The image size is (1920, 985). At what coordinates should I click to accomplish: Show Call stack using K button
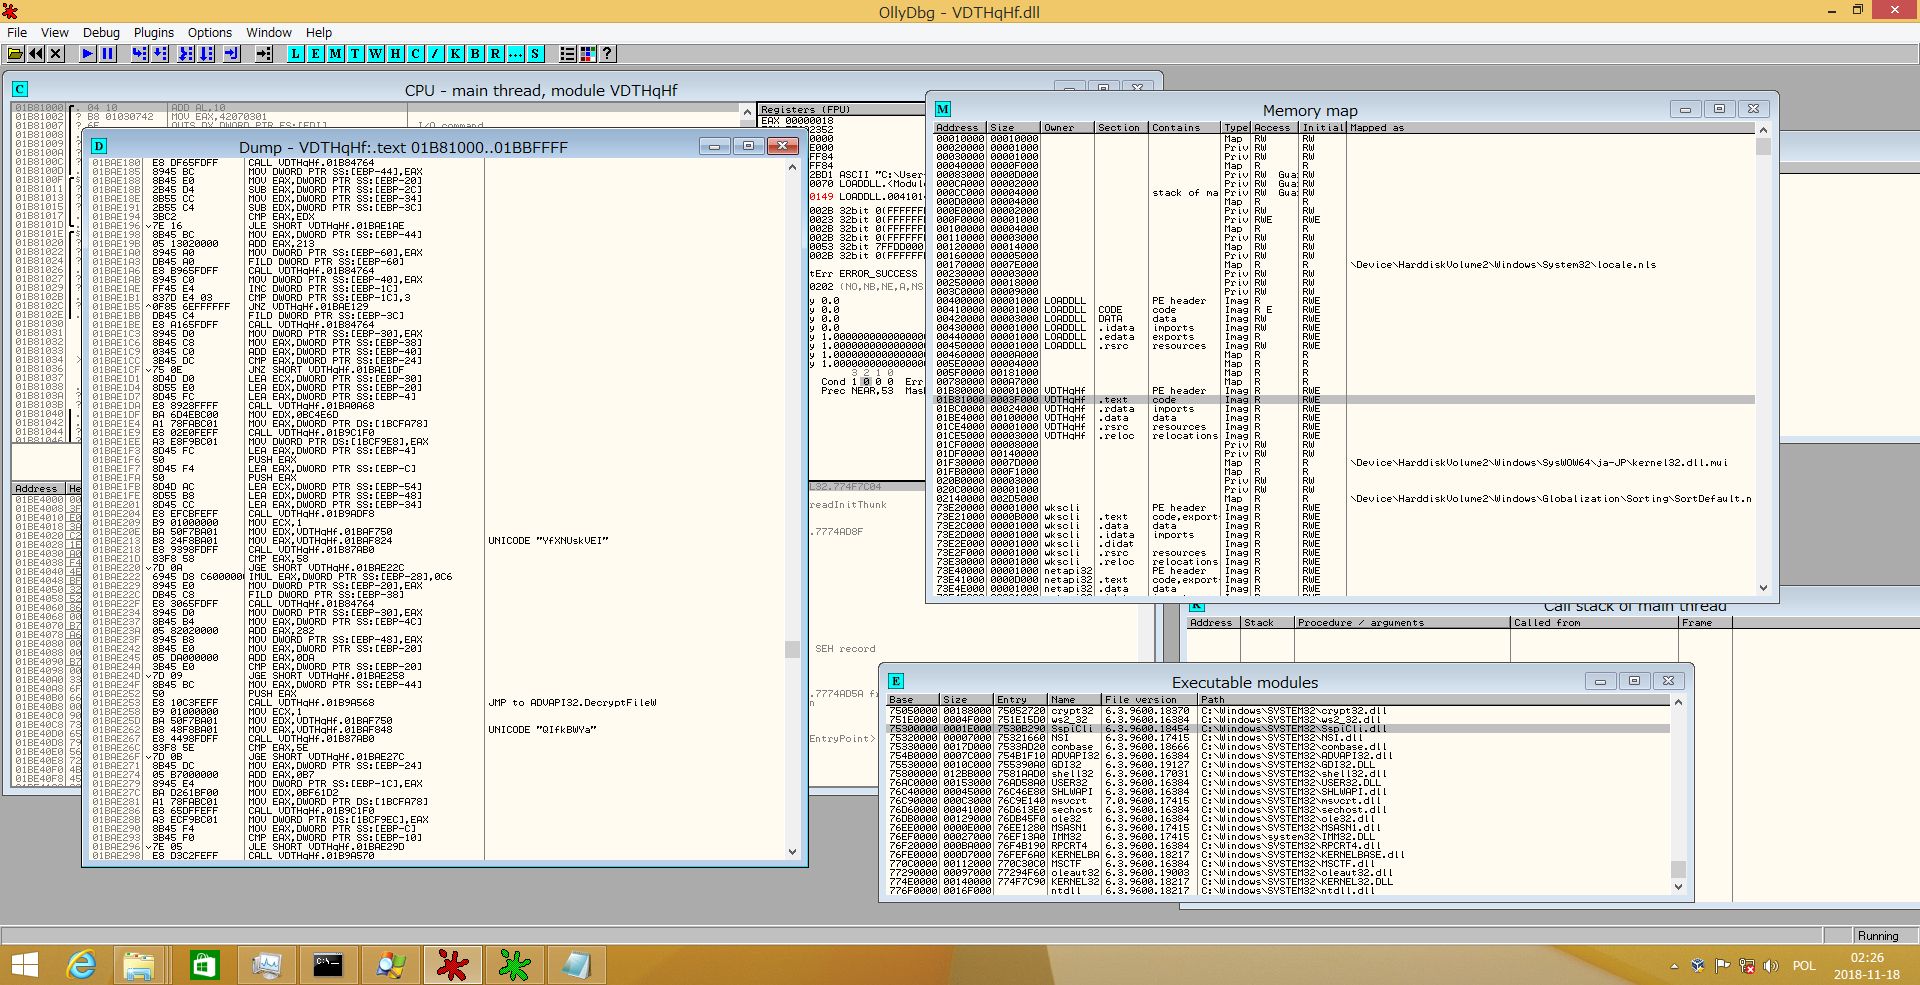point(456,54)
